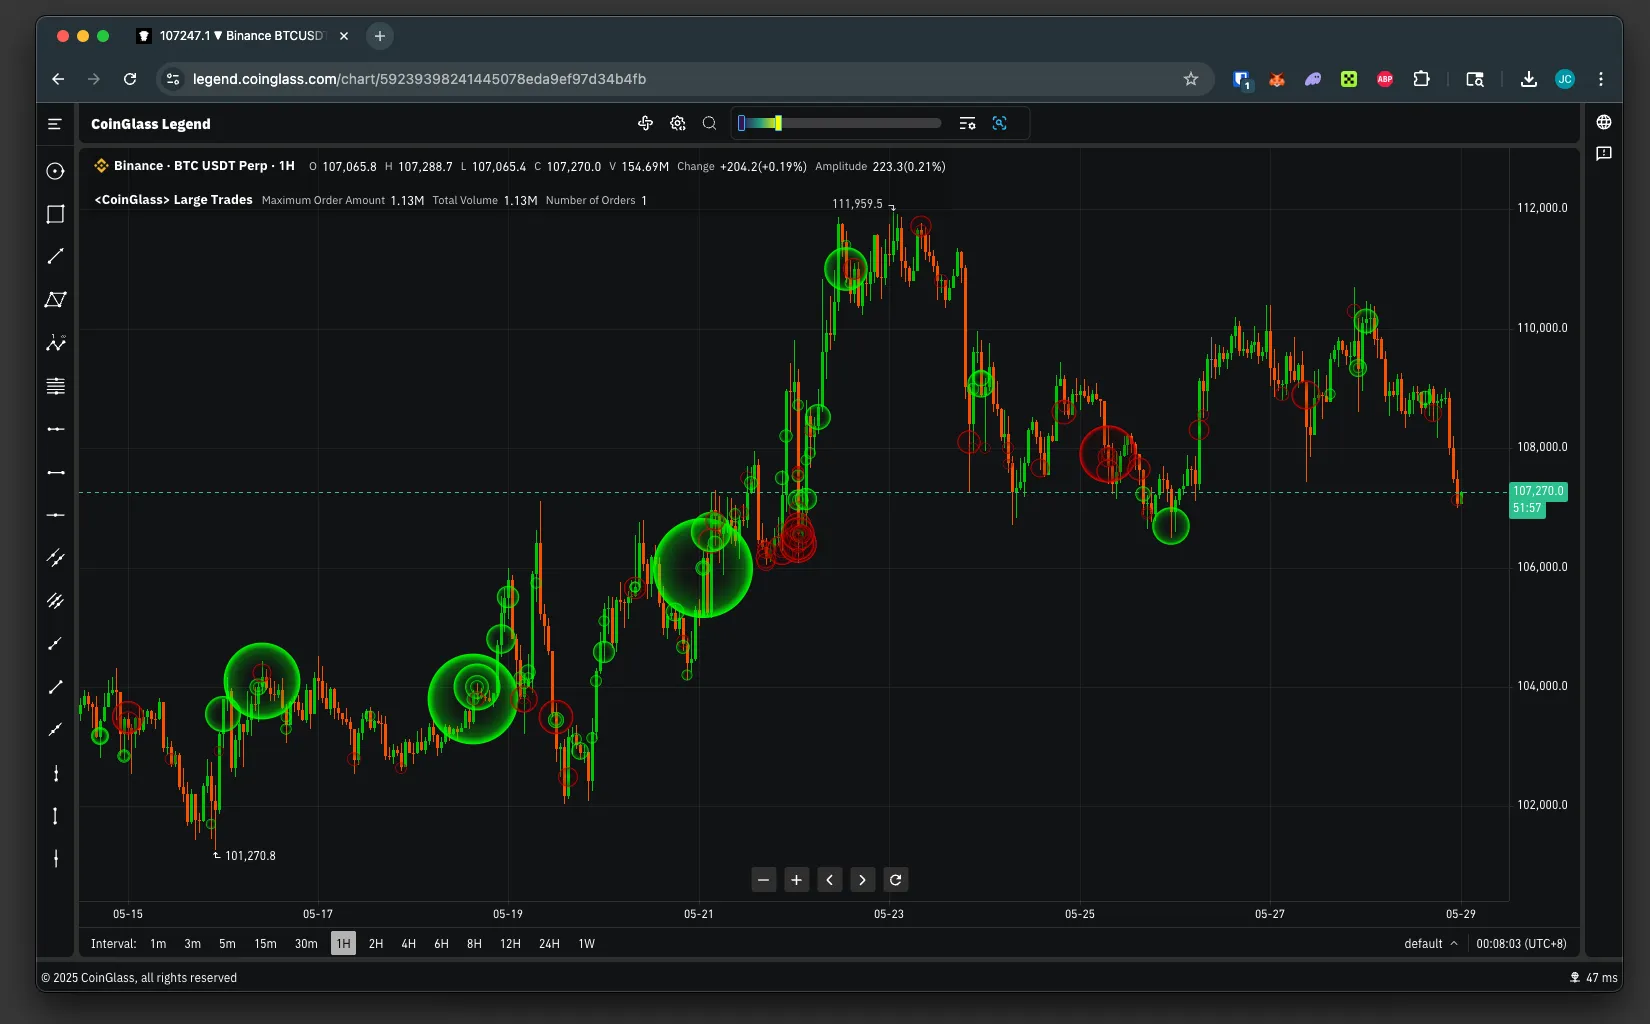Click the CoinGlass Legend title link
1650x1024 pixels.
pyautogui.click(x=150, y=124)
